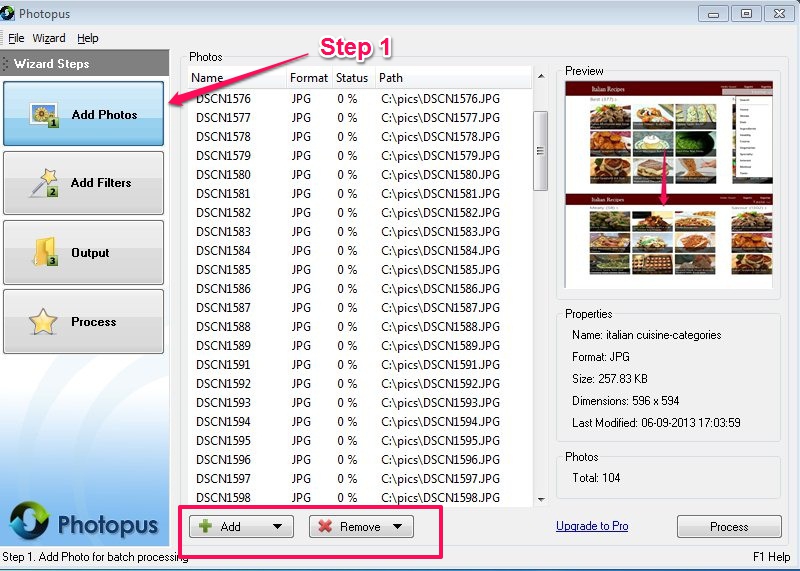800x571 pixels.
Task: Select the DSCN1589 row
Action: pyautogui.click(x=360, y=345)
